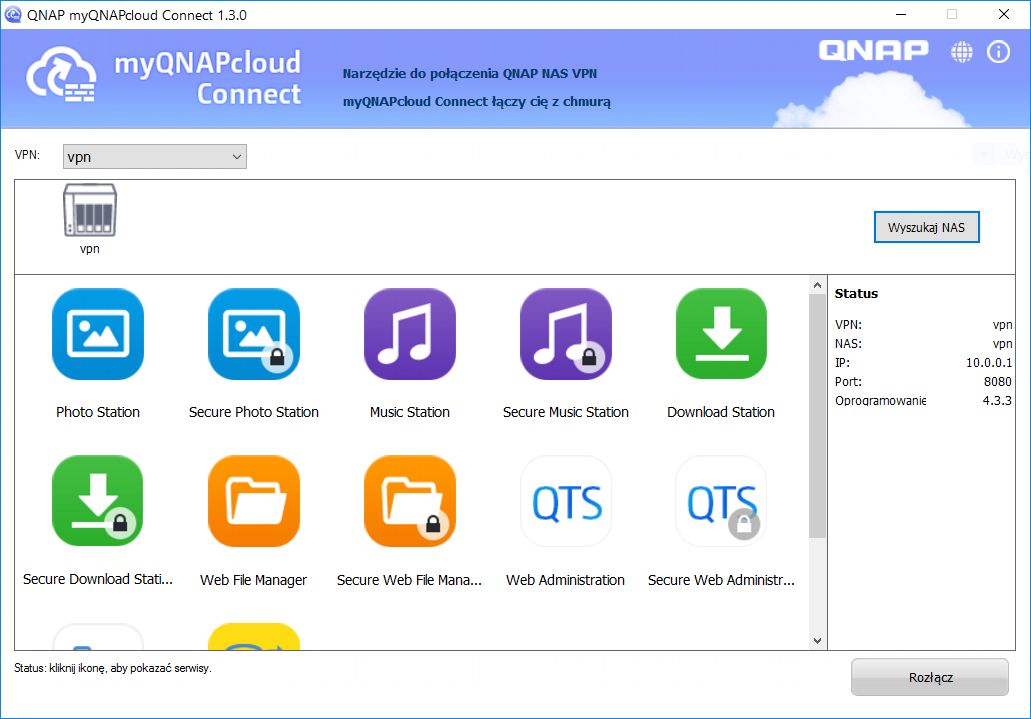Click the Download Station label
Image resolution: width=1031 pixels, height=719 pixels.
(x=721, y=412)
